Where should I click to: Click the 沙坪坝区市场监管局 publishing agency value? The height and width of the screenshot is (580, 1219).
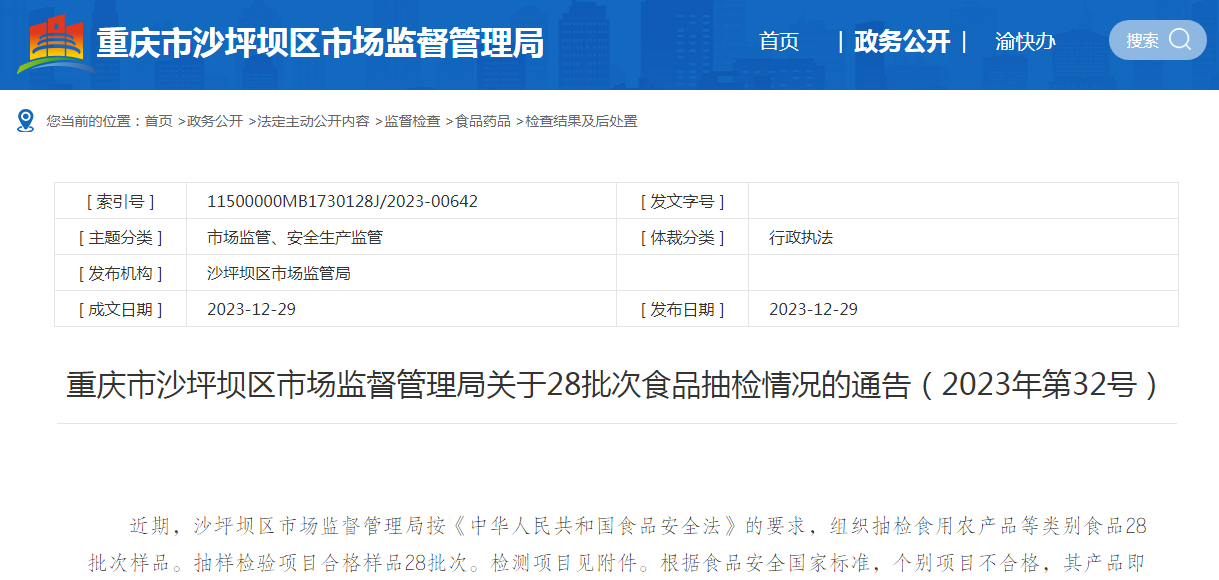[278, 273]
